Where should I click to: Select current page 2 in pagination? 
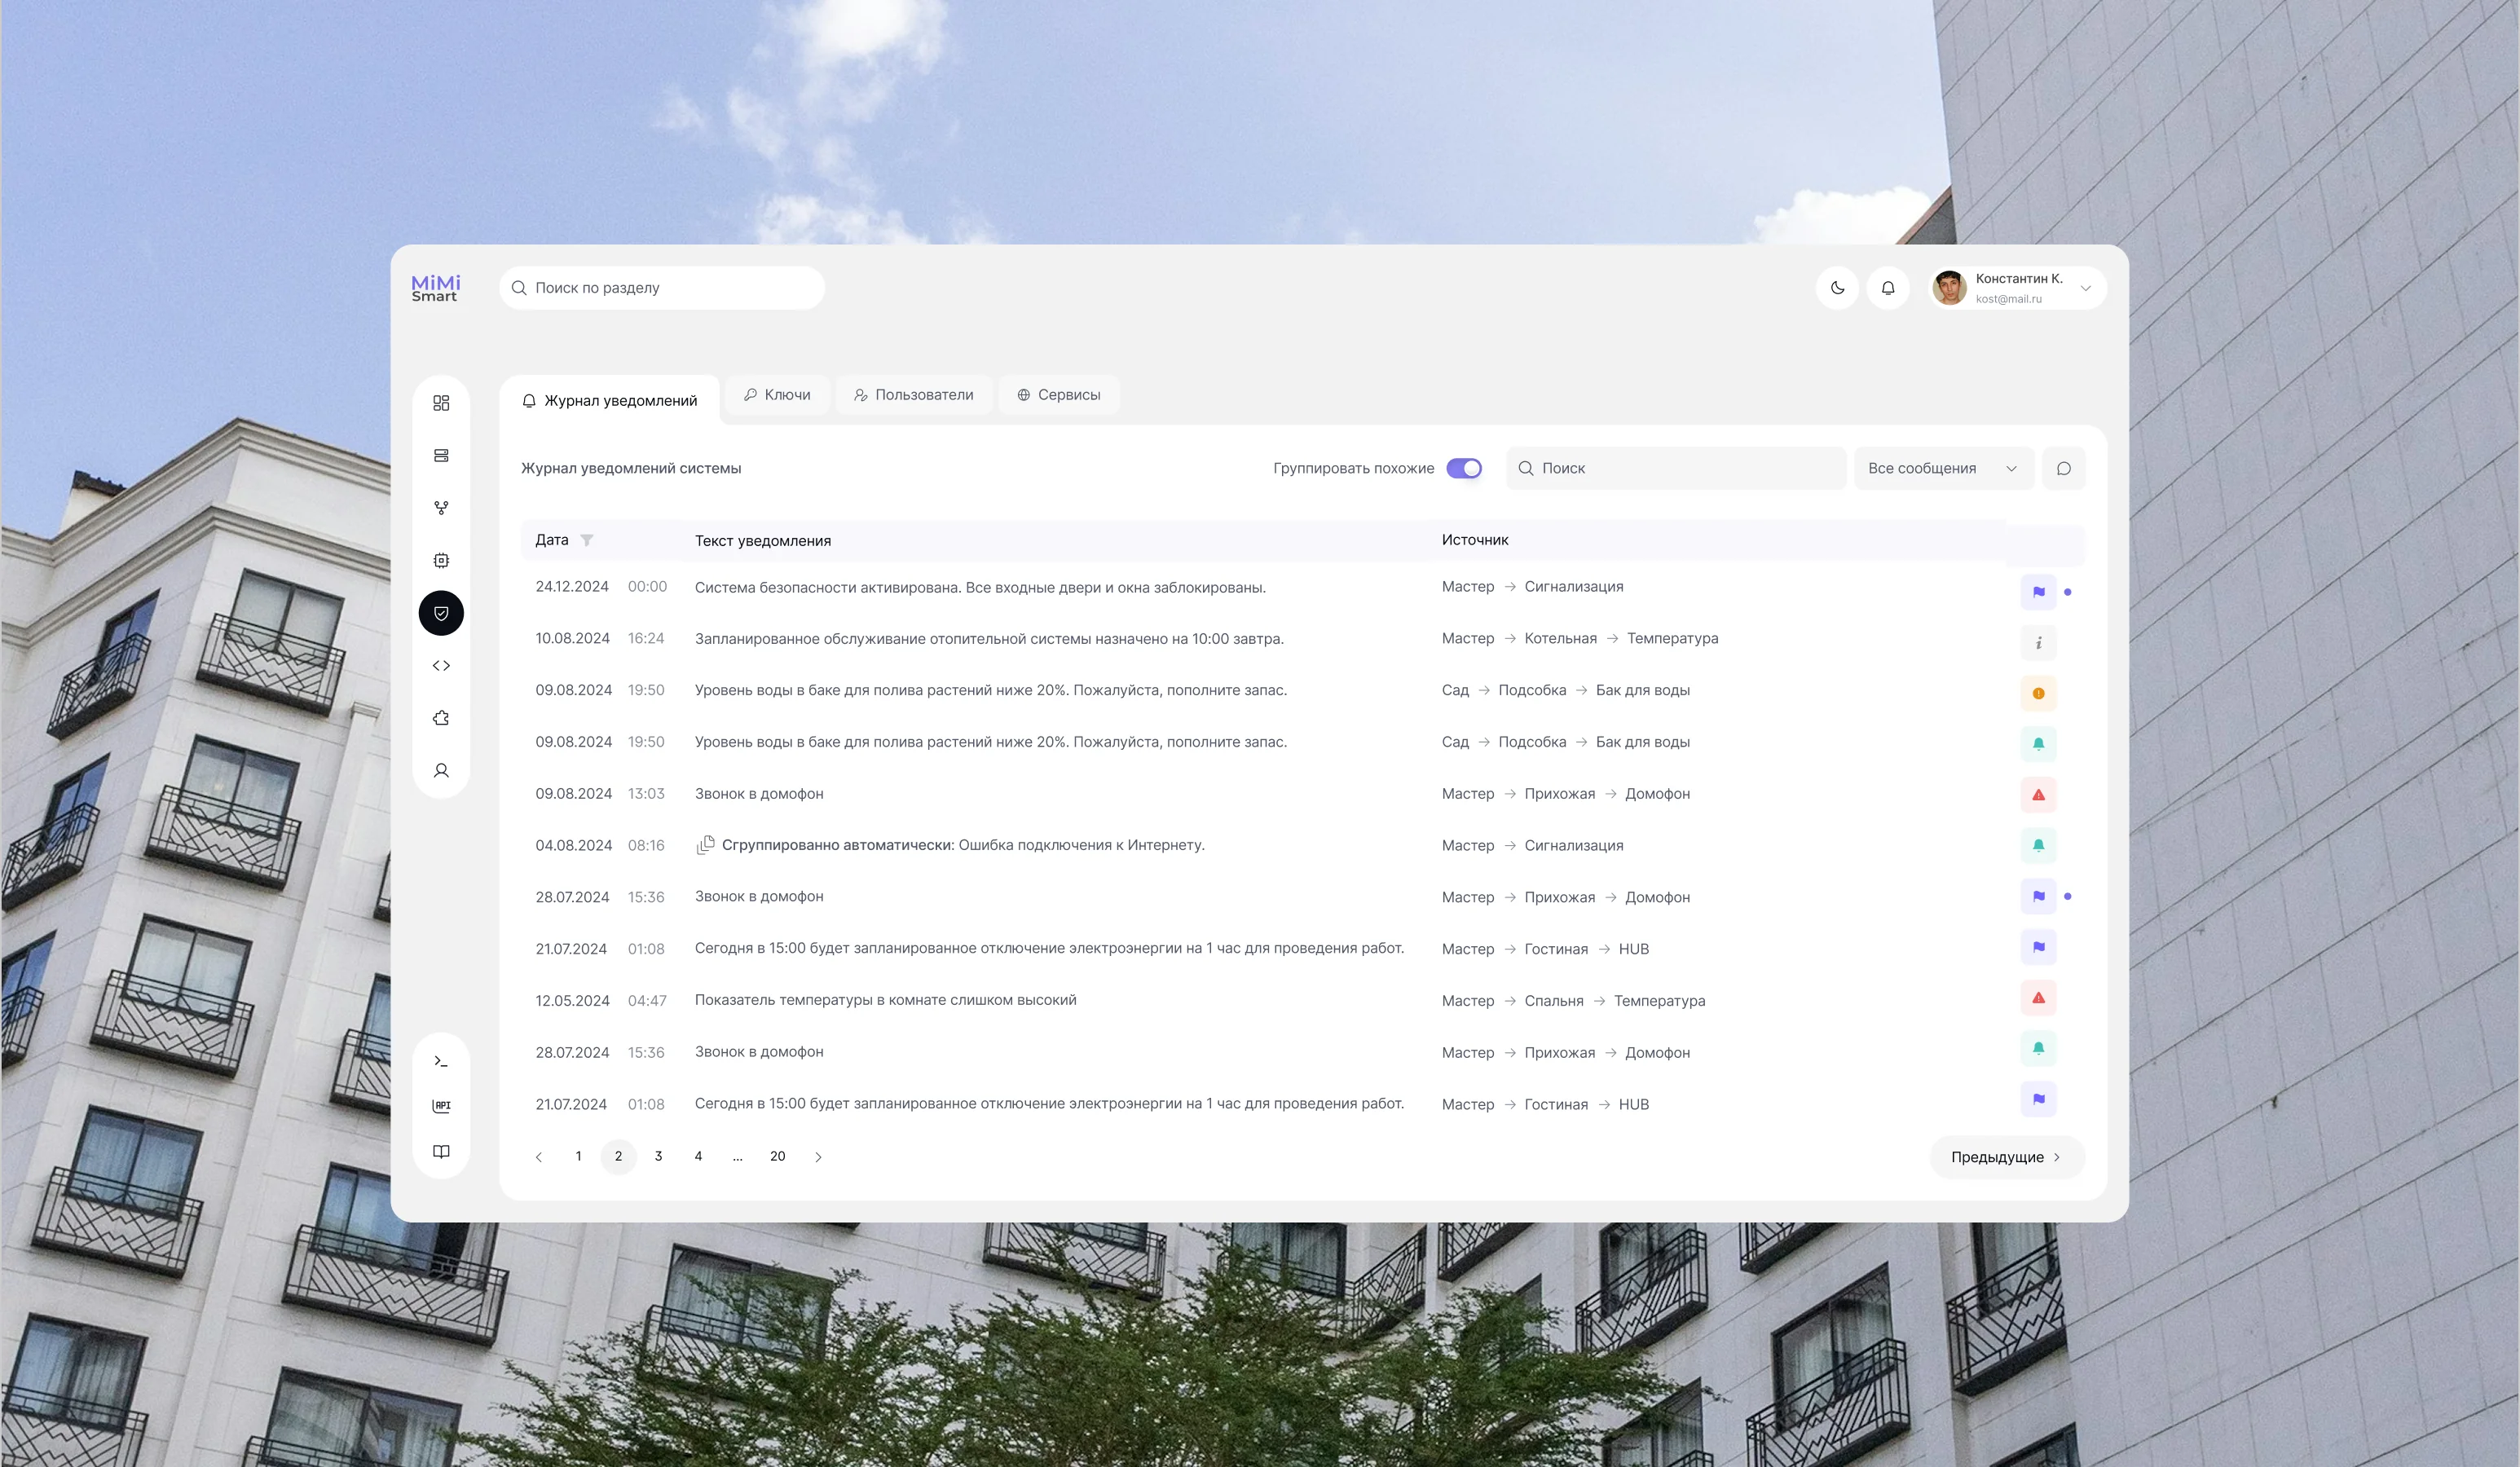(618, 1156)
